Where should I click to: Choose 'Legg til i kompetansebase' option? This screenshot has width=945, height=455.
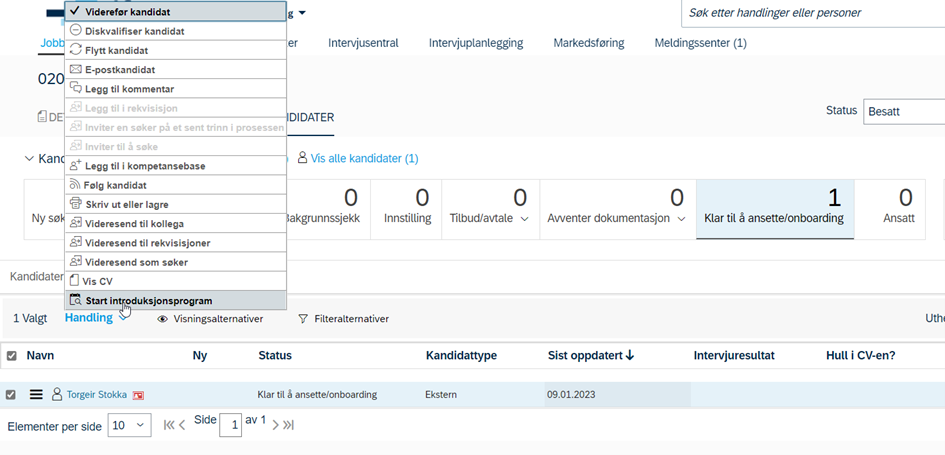(175, 166)
